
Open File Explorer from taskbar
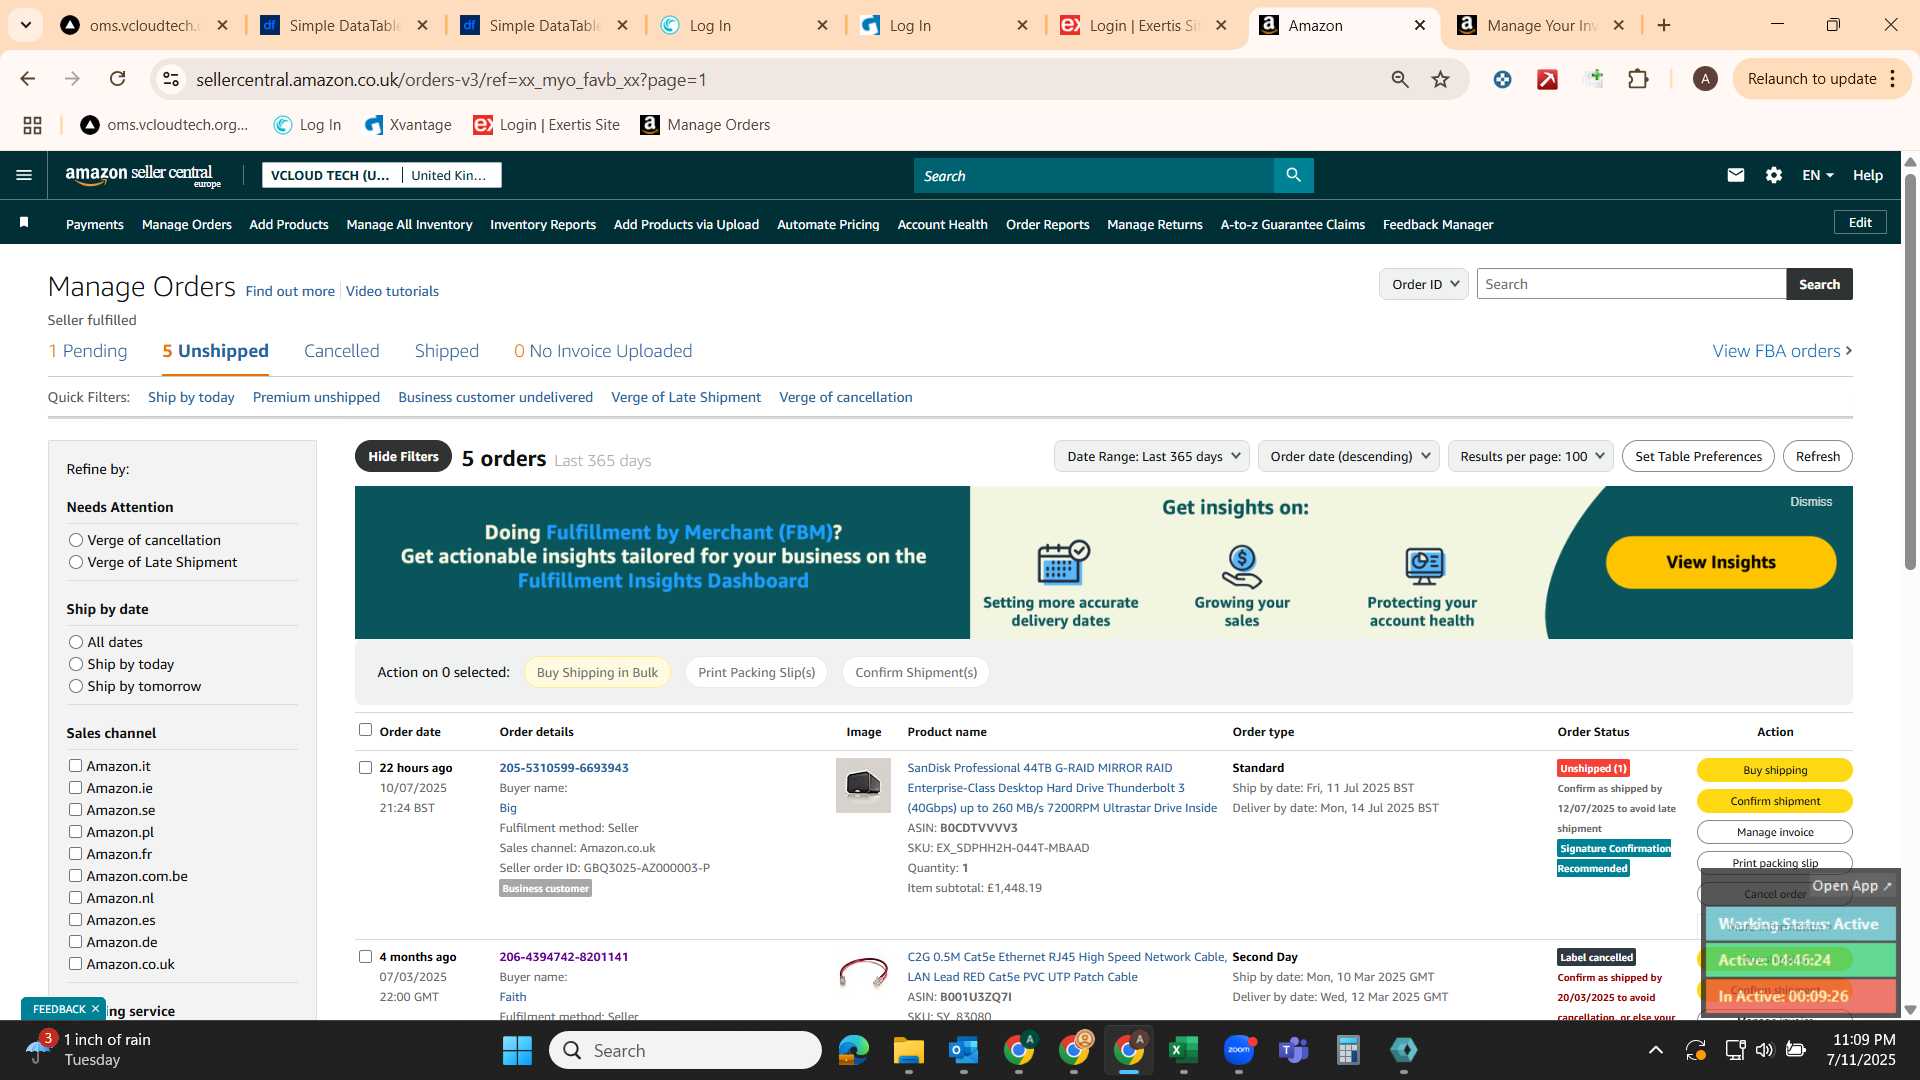(x=908, y=1050)
